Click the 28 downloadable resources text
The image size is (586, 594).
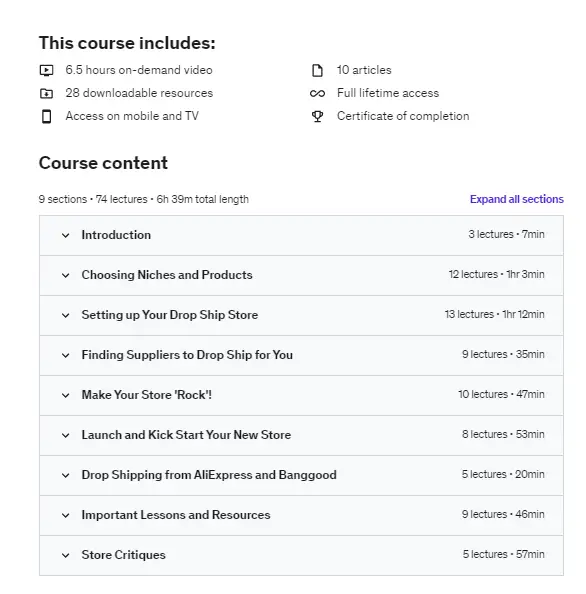(x=139, y=93)
